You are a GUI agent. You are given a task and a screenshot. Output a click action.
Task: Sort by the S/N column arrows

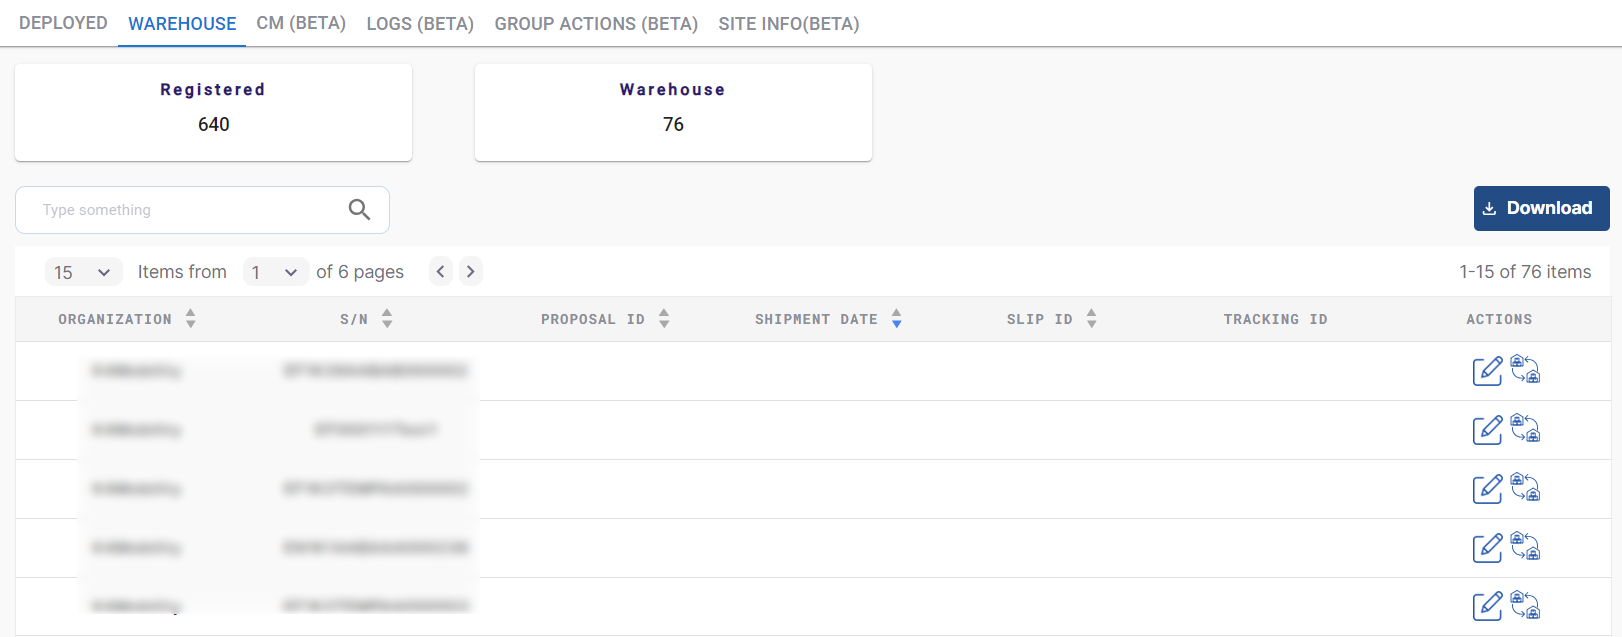pyautogui.click(x=387, y=319)
